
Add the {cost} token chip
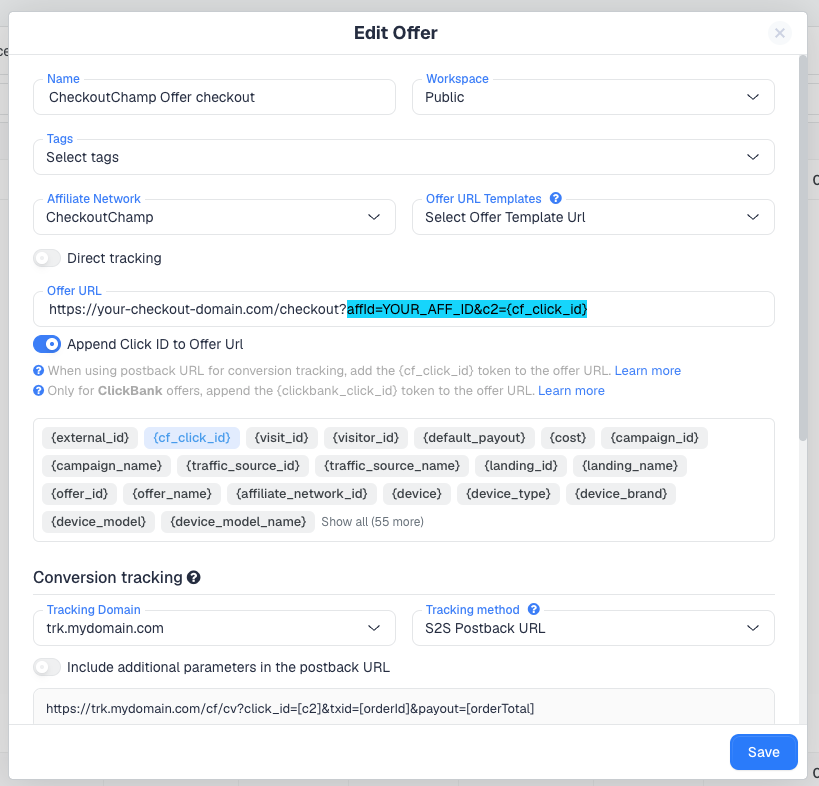[x=568, y=438]
